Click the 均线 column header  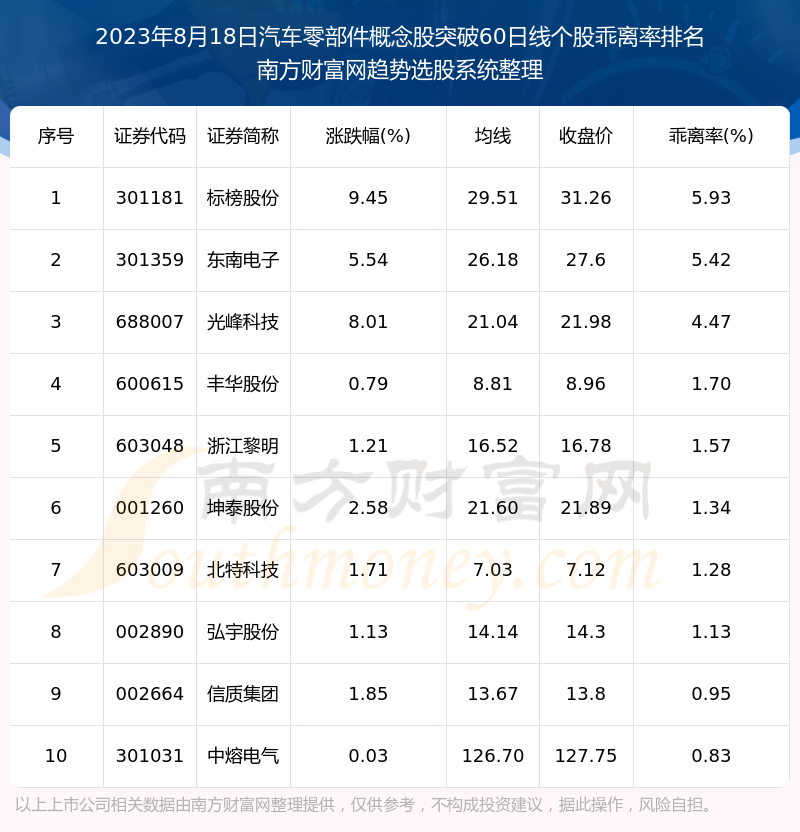click(493, 136)
